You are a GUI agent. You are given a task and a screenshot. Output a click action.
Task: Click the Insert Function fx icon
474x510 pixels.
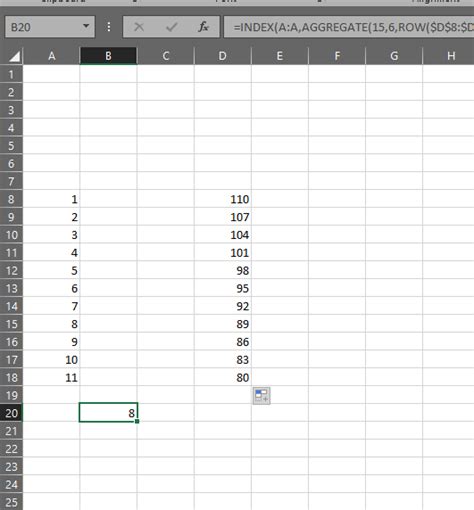[x=203, y=27]
